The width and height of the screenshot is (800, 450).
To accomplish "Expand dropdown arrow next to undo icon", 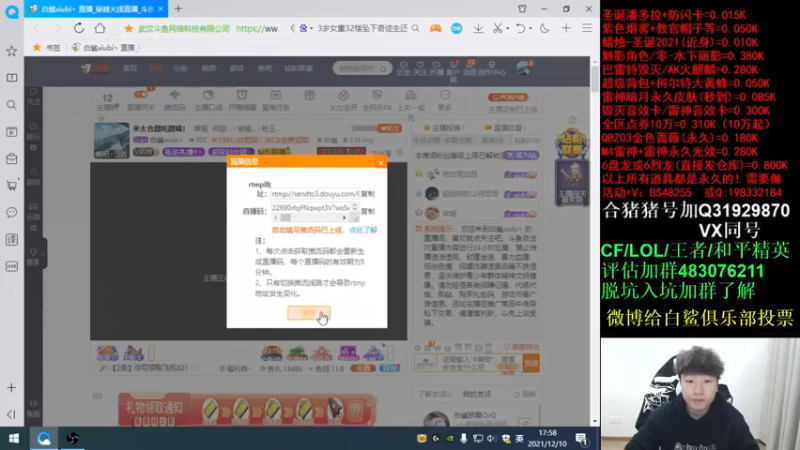I will [531, 29].
